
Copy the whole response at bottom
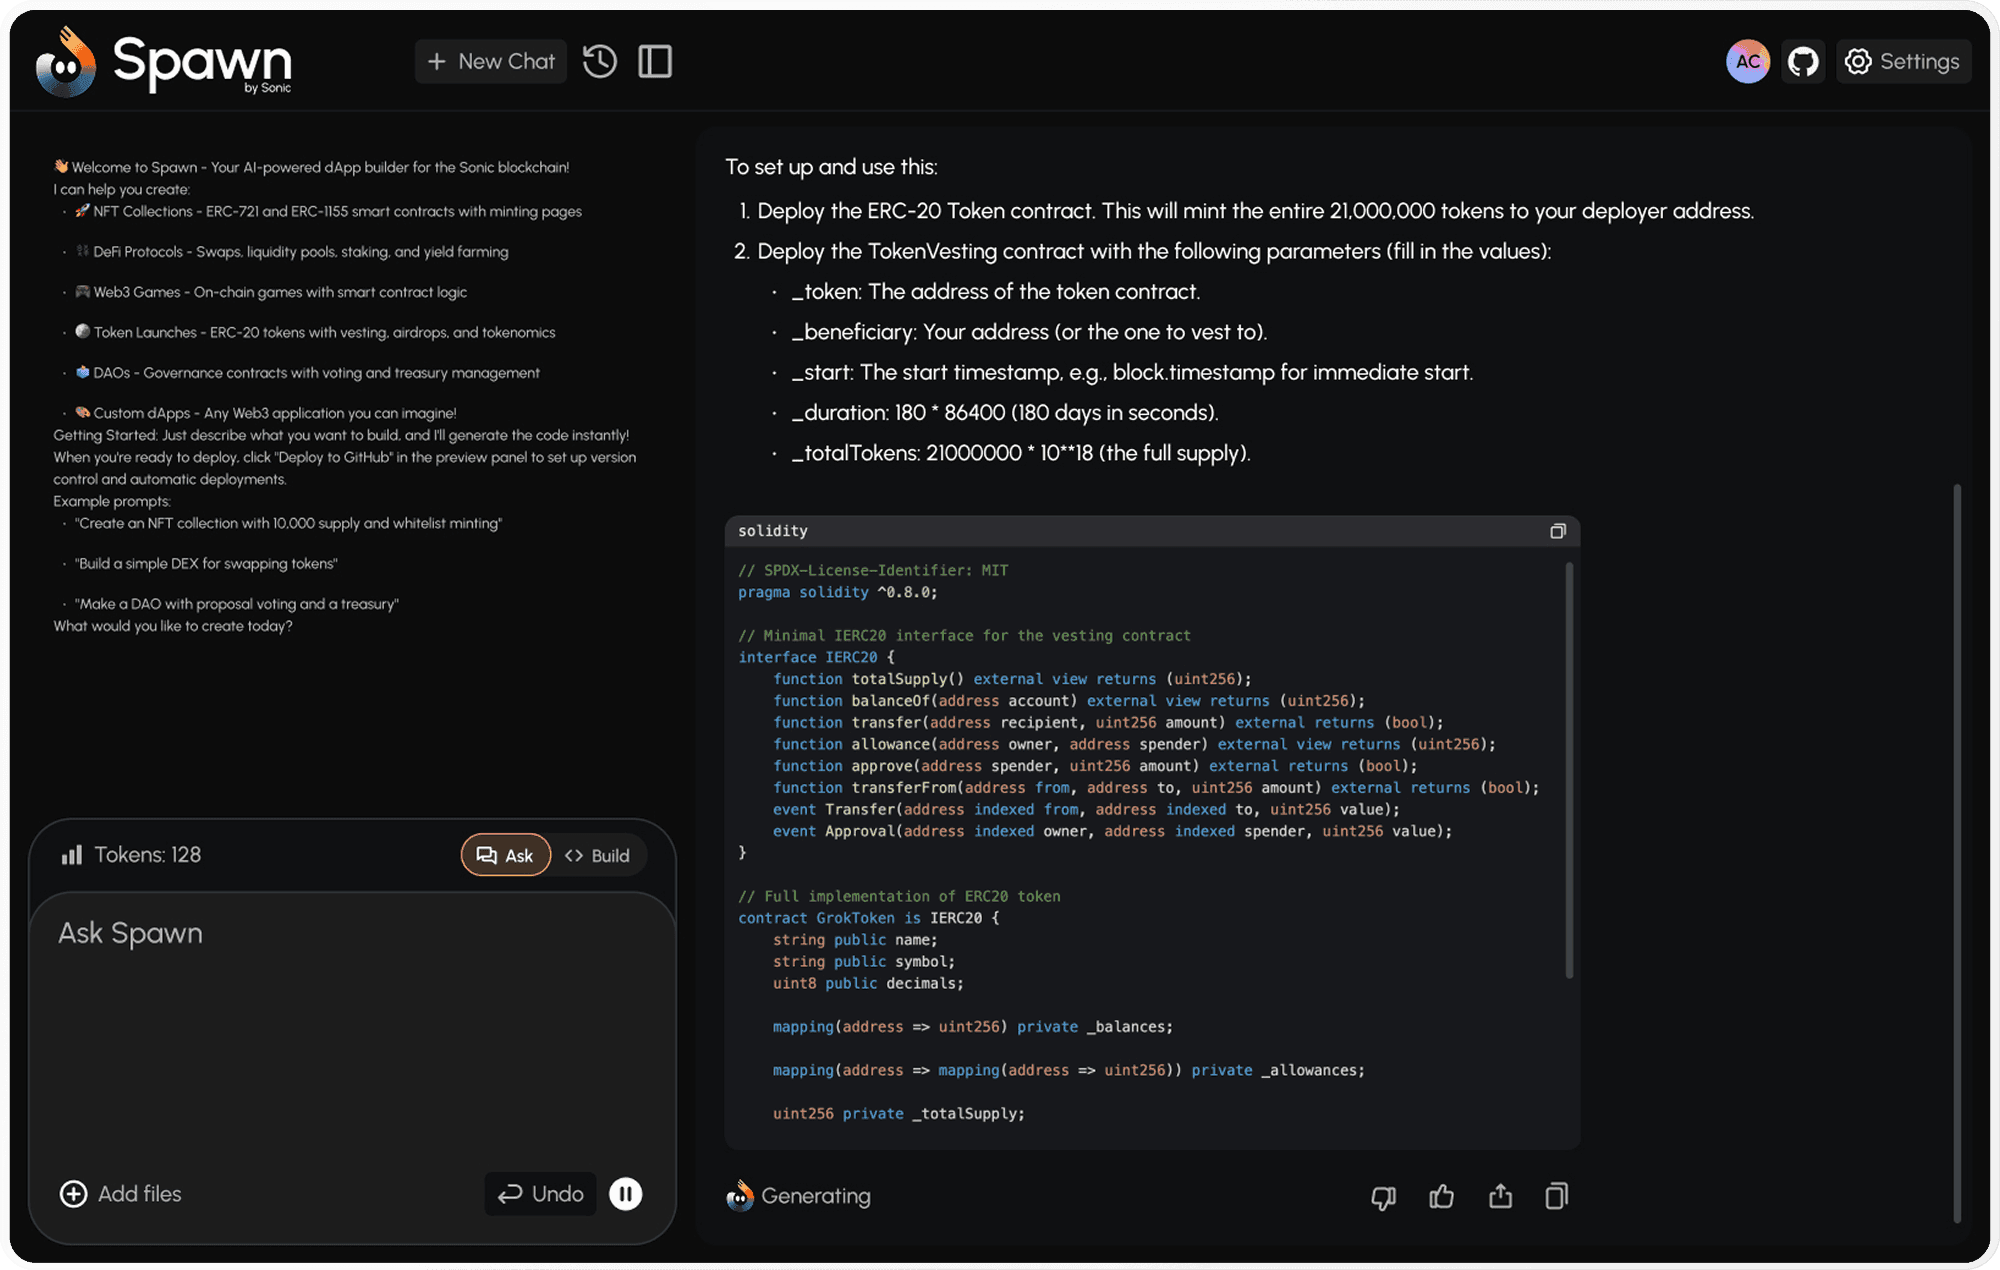click(1556, 1196)
